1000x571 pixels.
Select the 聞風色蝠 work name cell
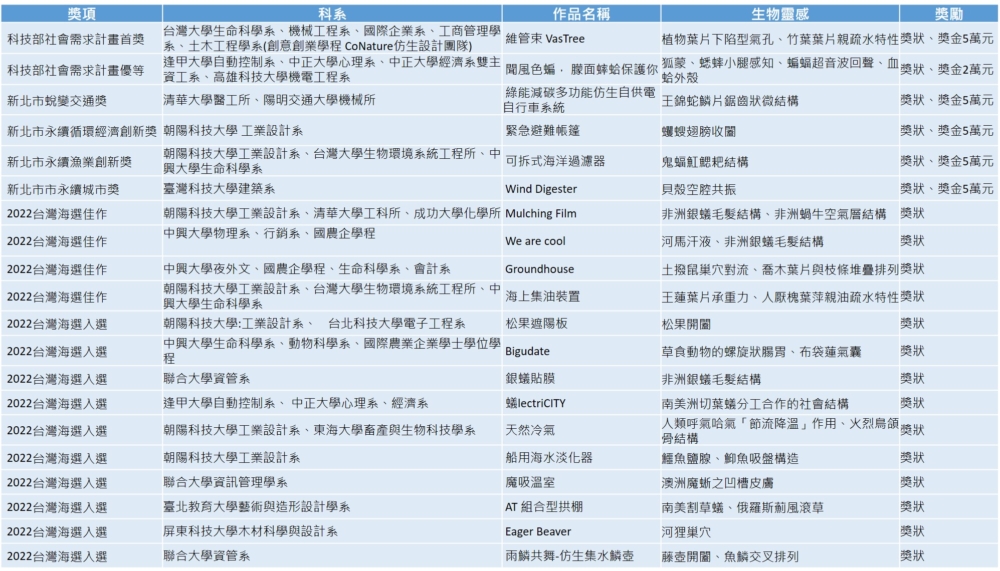[x=581, y=70]
